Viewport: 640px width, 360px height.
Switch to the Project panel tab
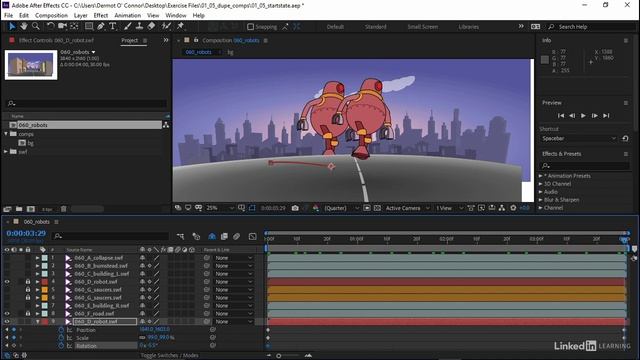[x=130, y=40]
